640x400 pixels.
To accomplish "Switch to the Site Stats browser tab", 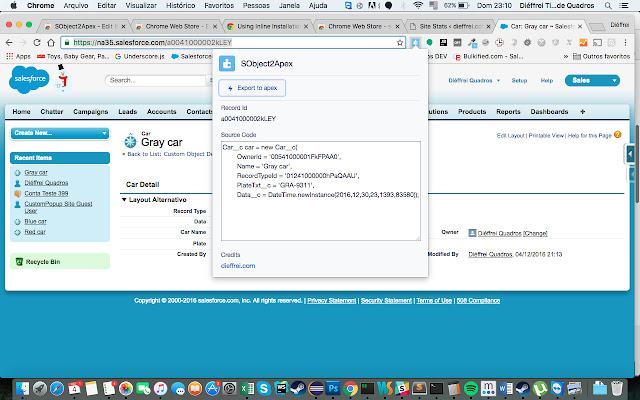I will [x=450, y=26].
